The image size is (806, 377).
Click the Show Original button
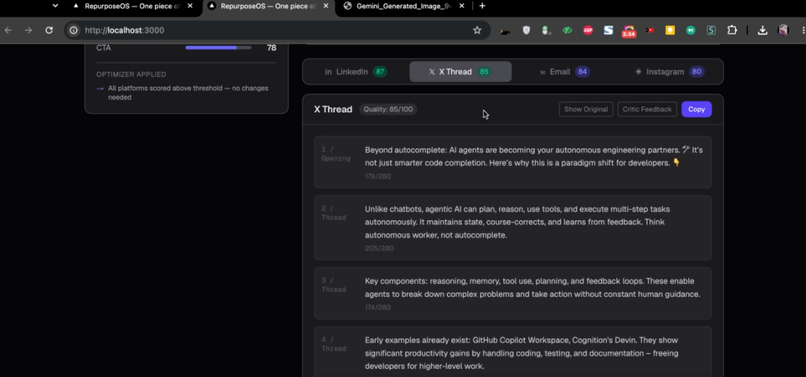pyautogui.click(x=586, y=109)
